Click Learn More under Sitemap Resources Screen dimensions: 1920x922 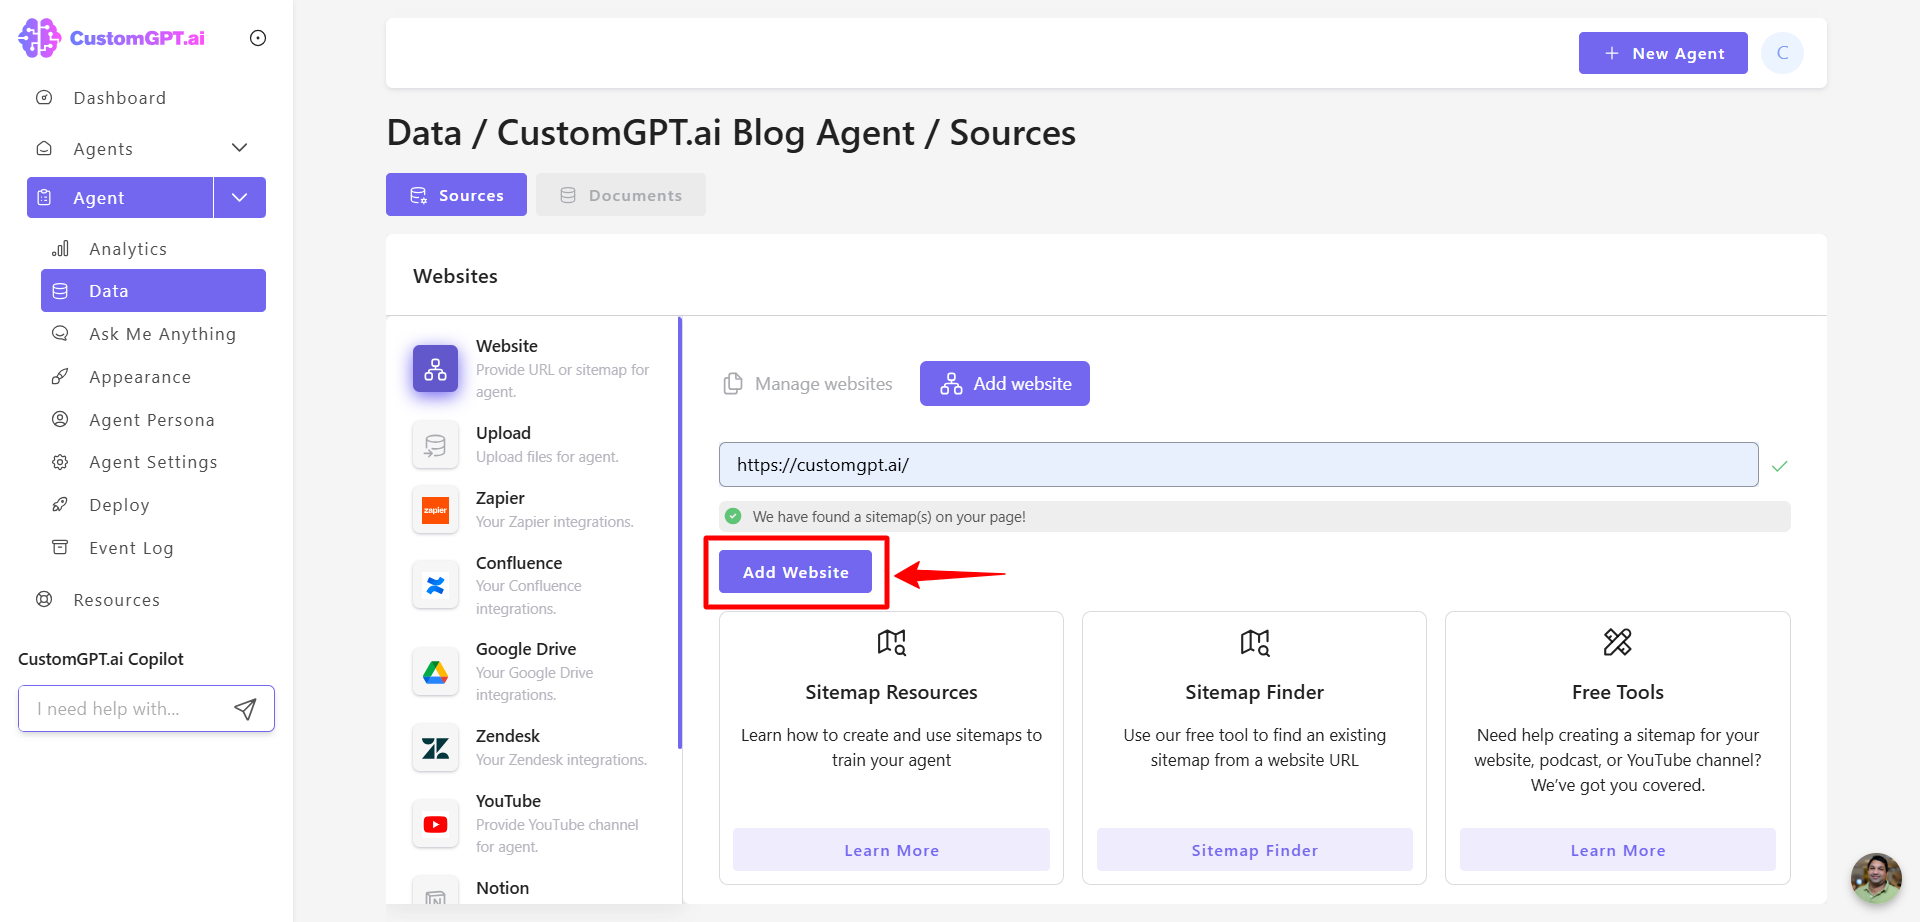click(x=891, y=850)
